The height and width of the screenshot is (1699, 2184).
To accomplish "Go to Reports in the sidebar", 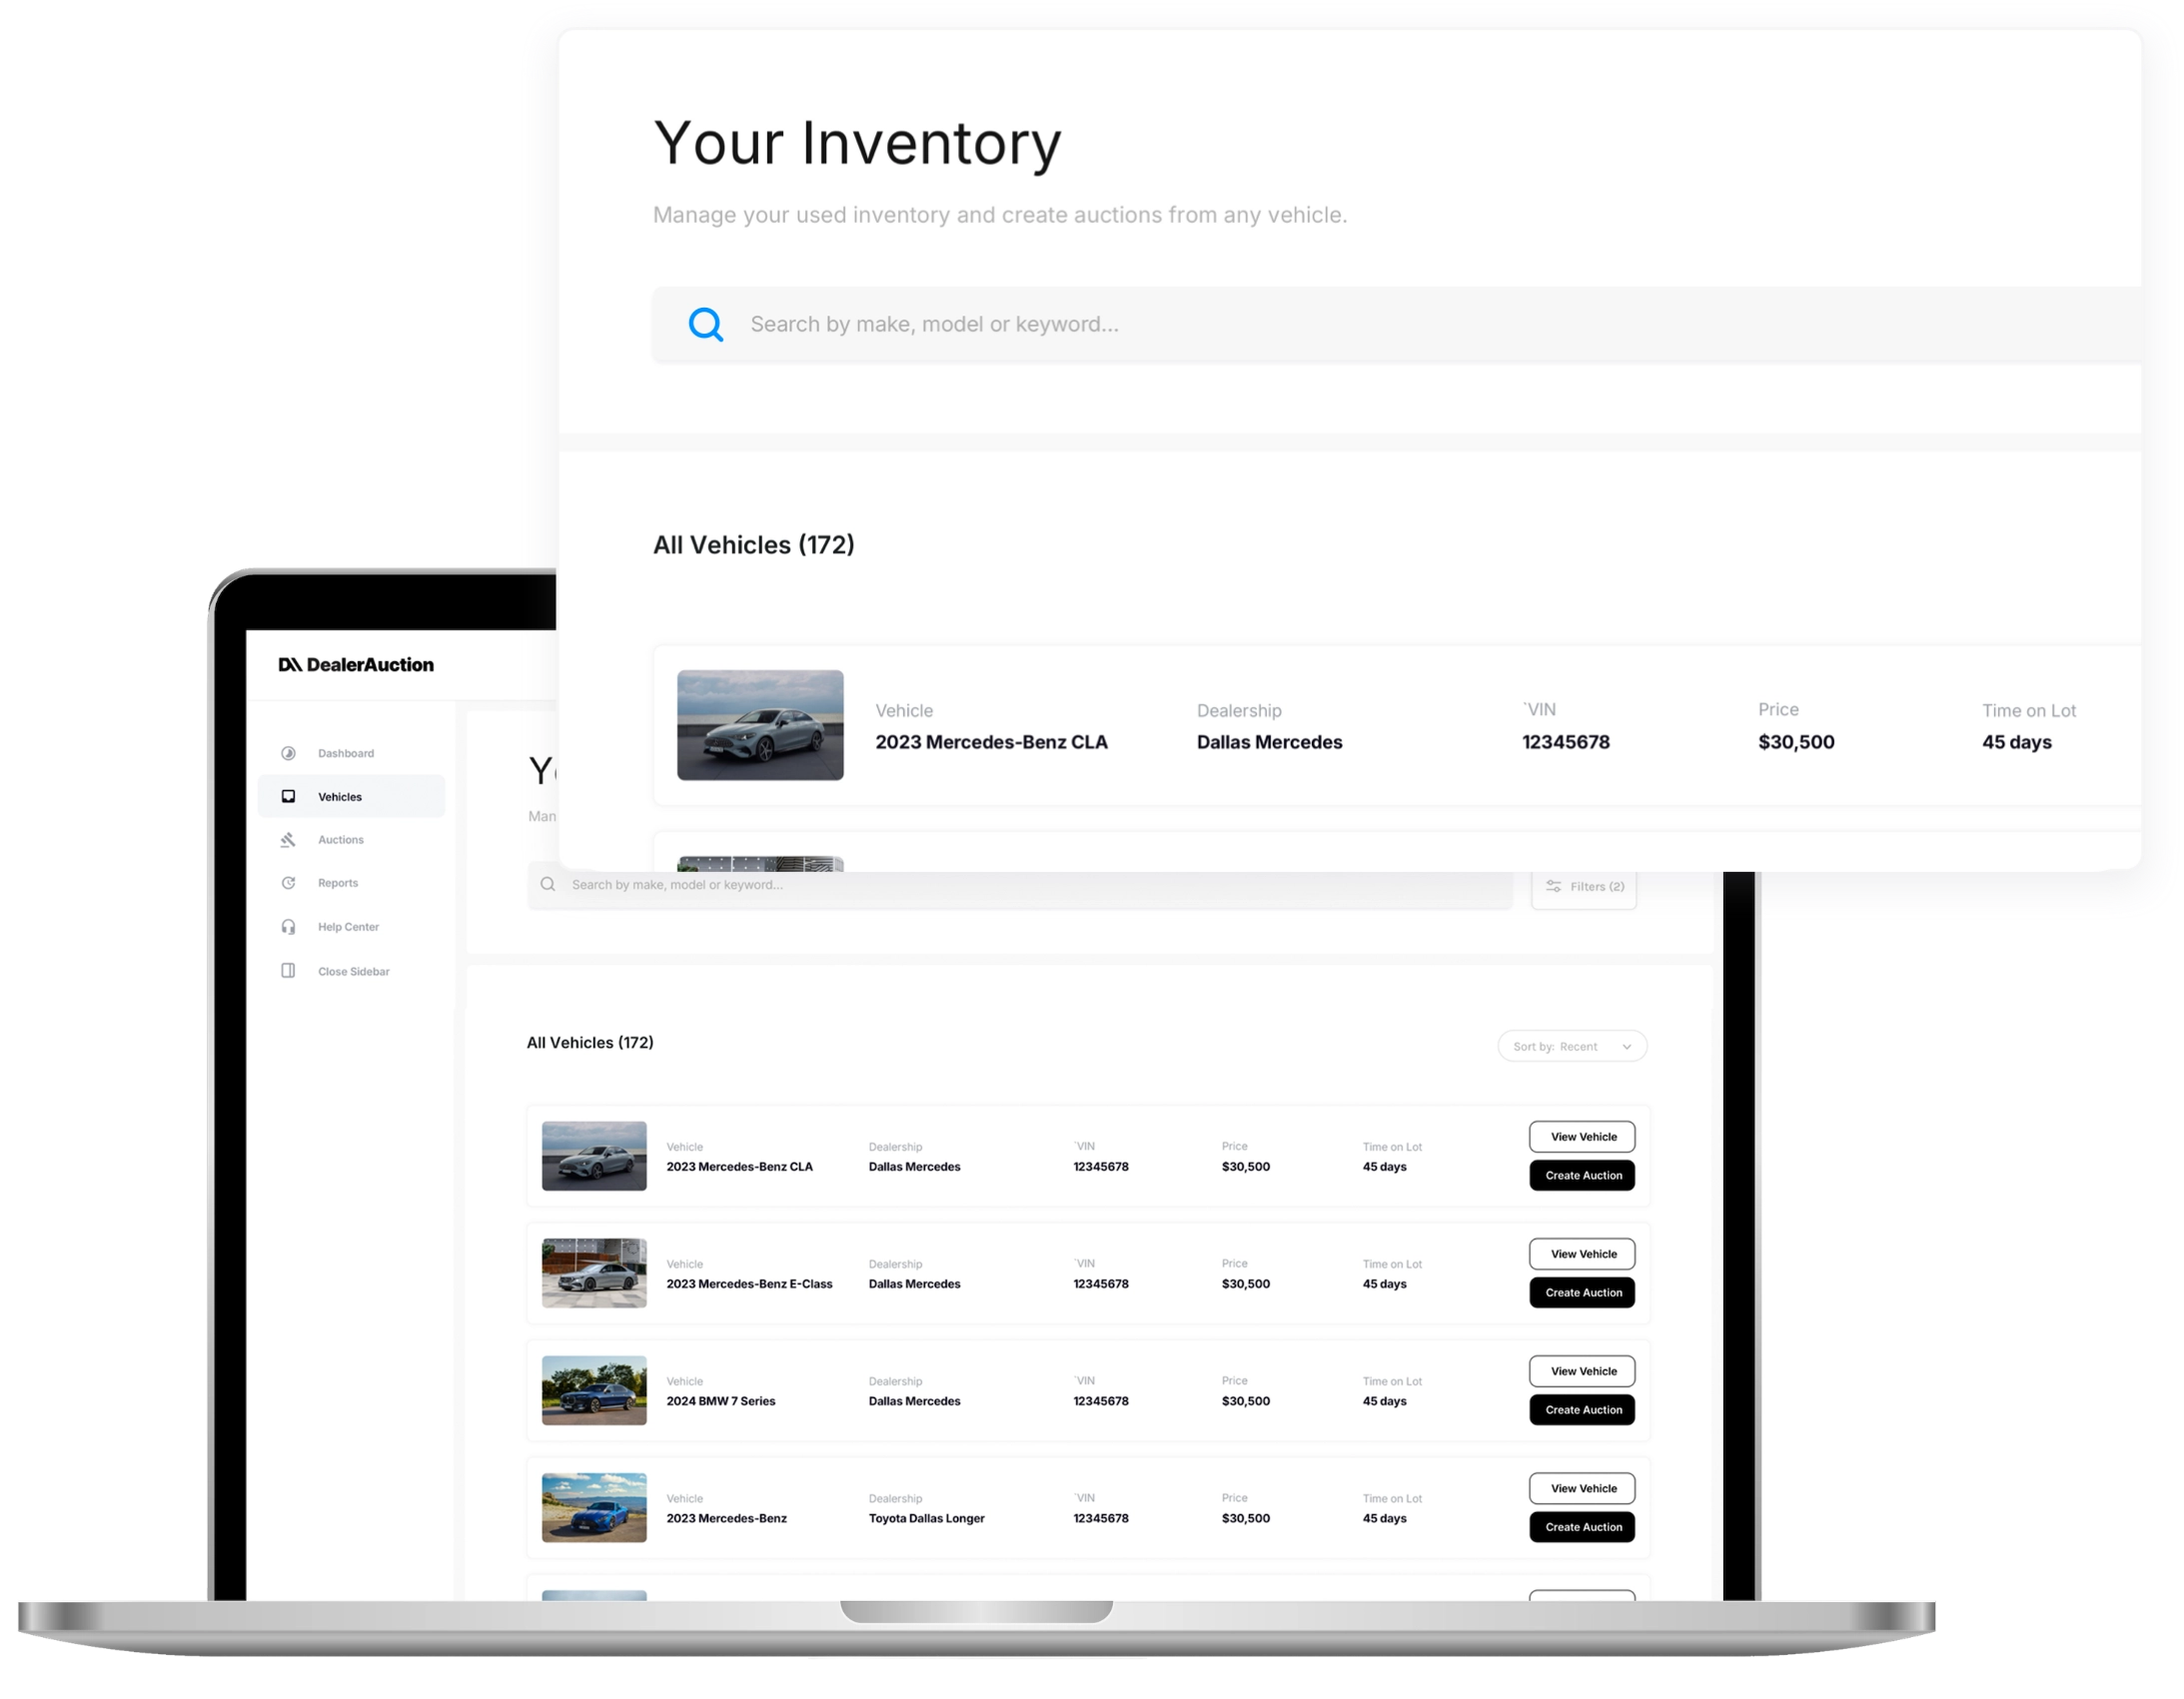I will [x=352, y=883].
